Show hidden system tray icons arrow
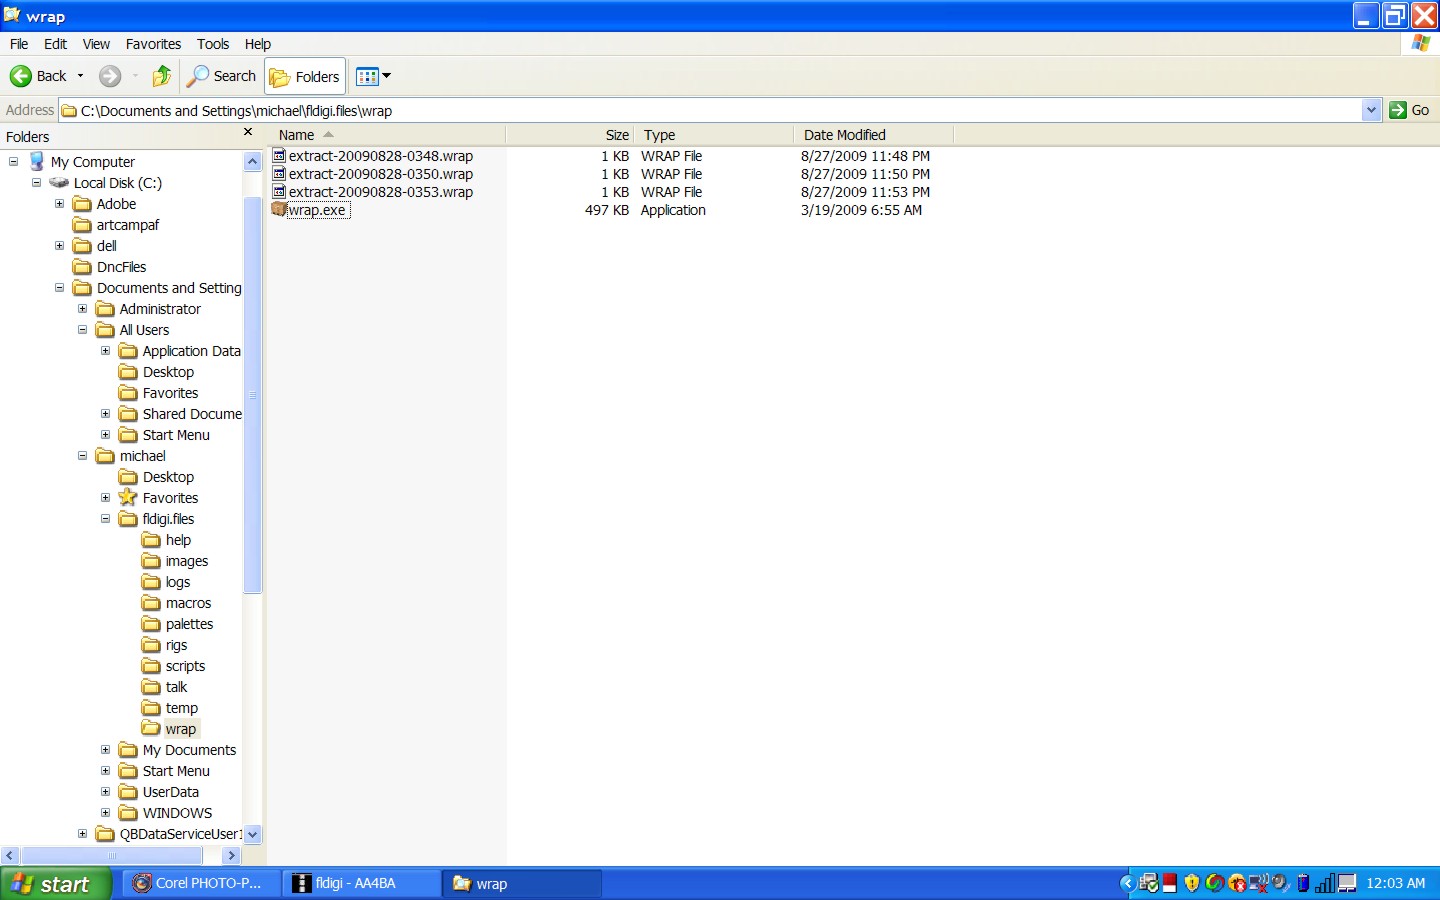The image size is (1440, 900). pos(1127,883)
